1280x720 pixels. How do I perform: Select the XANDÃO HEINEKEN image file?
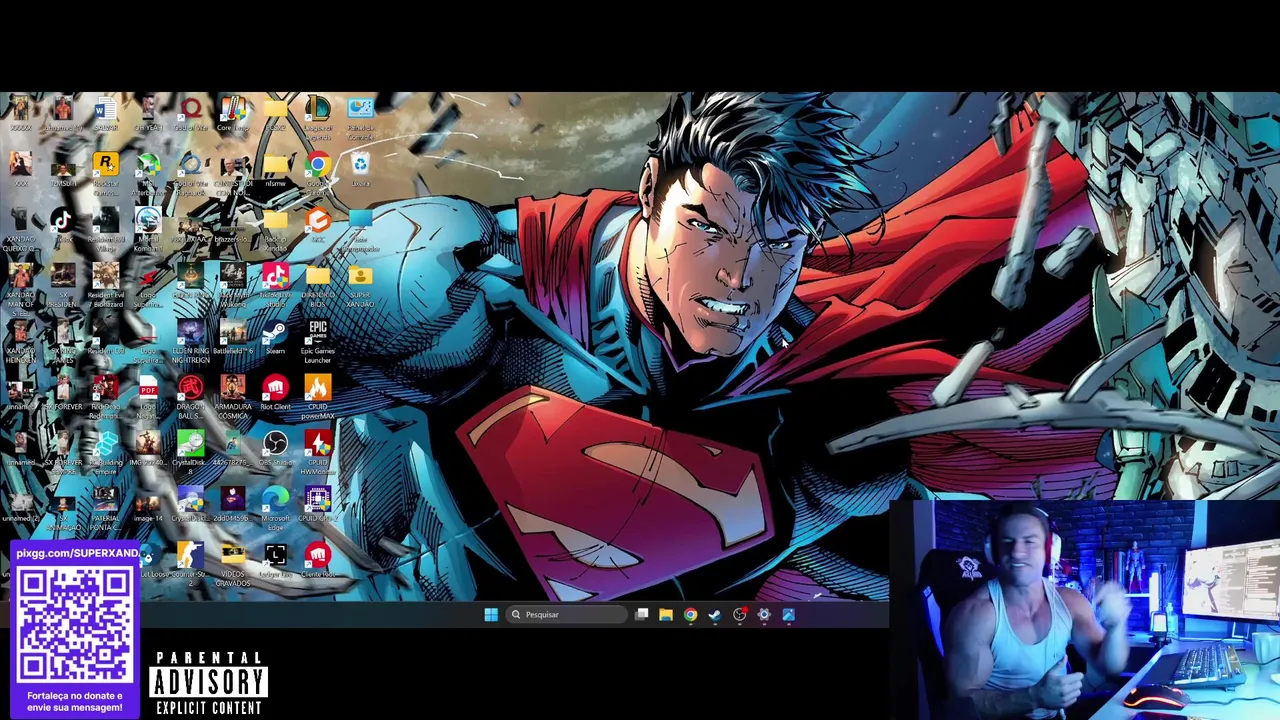[20, 342]
